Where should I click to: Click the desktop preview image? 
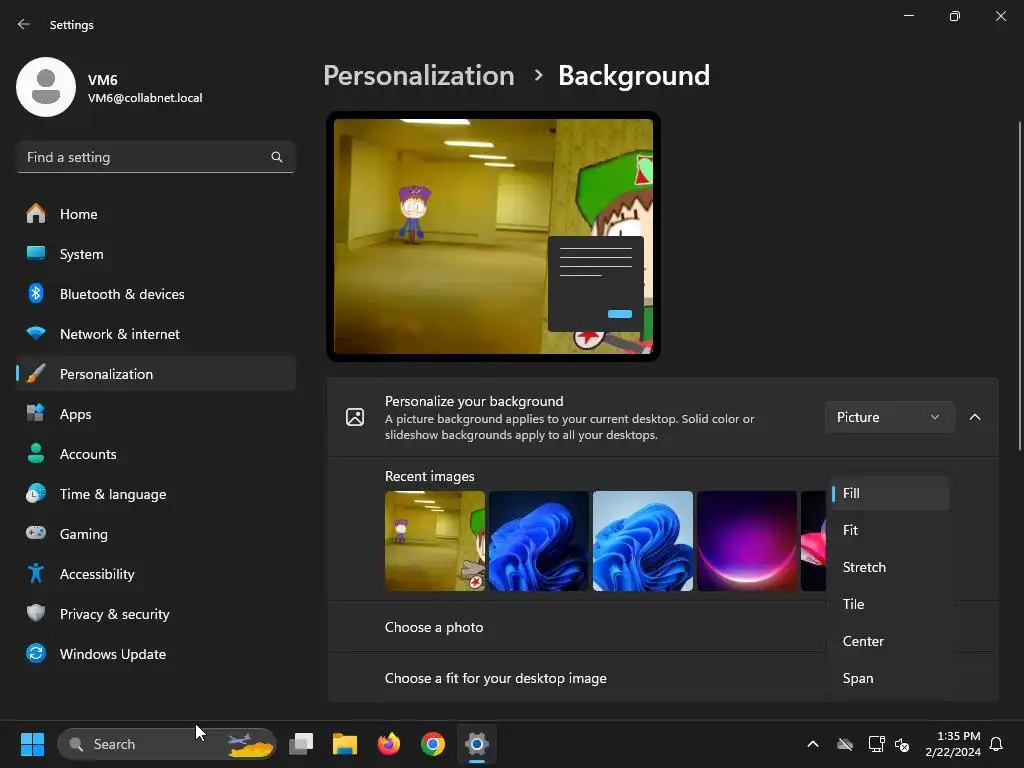coord(493,236)
